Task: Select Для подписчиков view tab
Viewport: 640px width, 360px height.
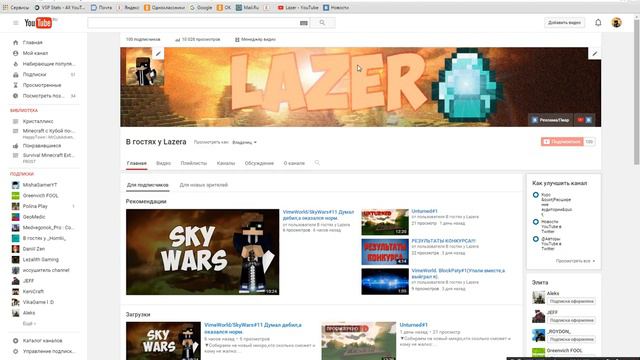Action: [148, 185]
